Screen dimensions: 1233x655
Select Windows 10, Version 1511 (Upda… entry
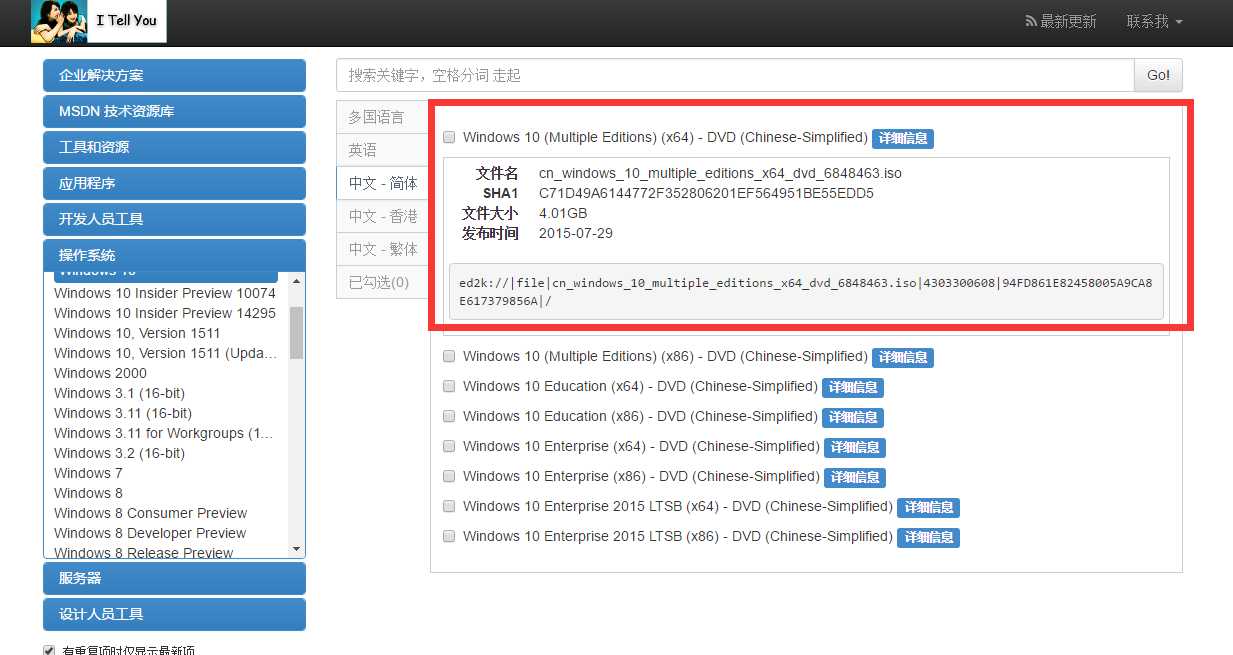tap(165, 353)
